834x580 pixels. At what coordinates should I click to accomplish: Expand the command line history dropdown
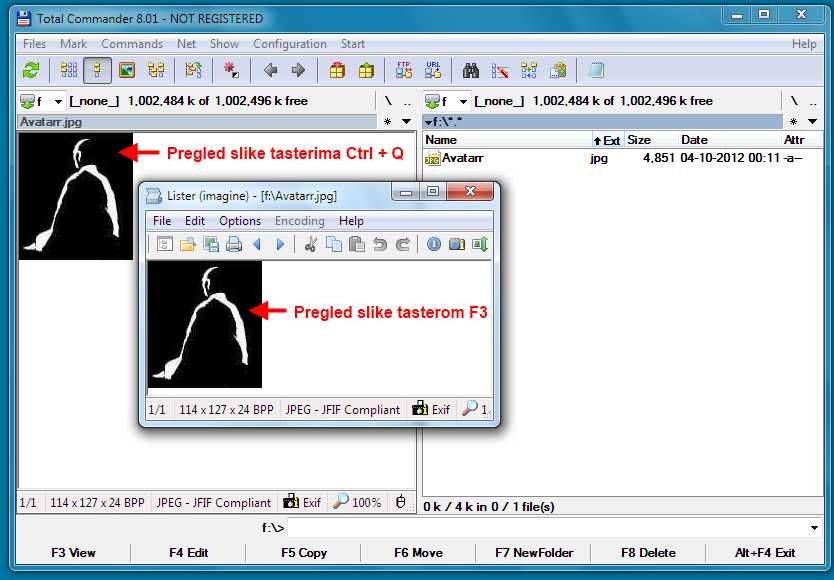(814, 528)
